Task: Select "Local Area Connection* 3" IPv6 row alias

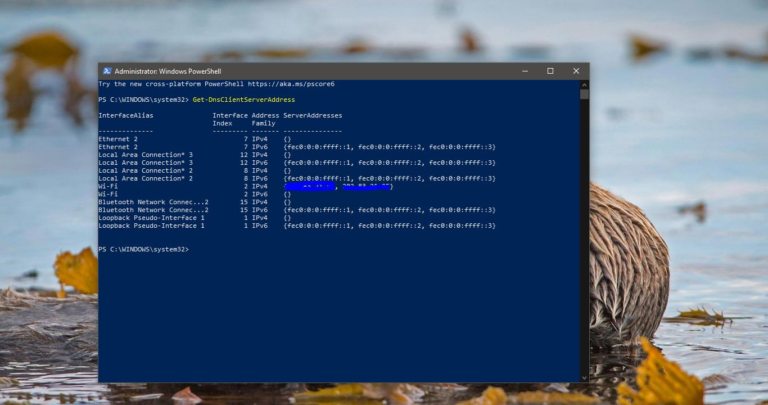Action: point(145,163)
